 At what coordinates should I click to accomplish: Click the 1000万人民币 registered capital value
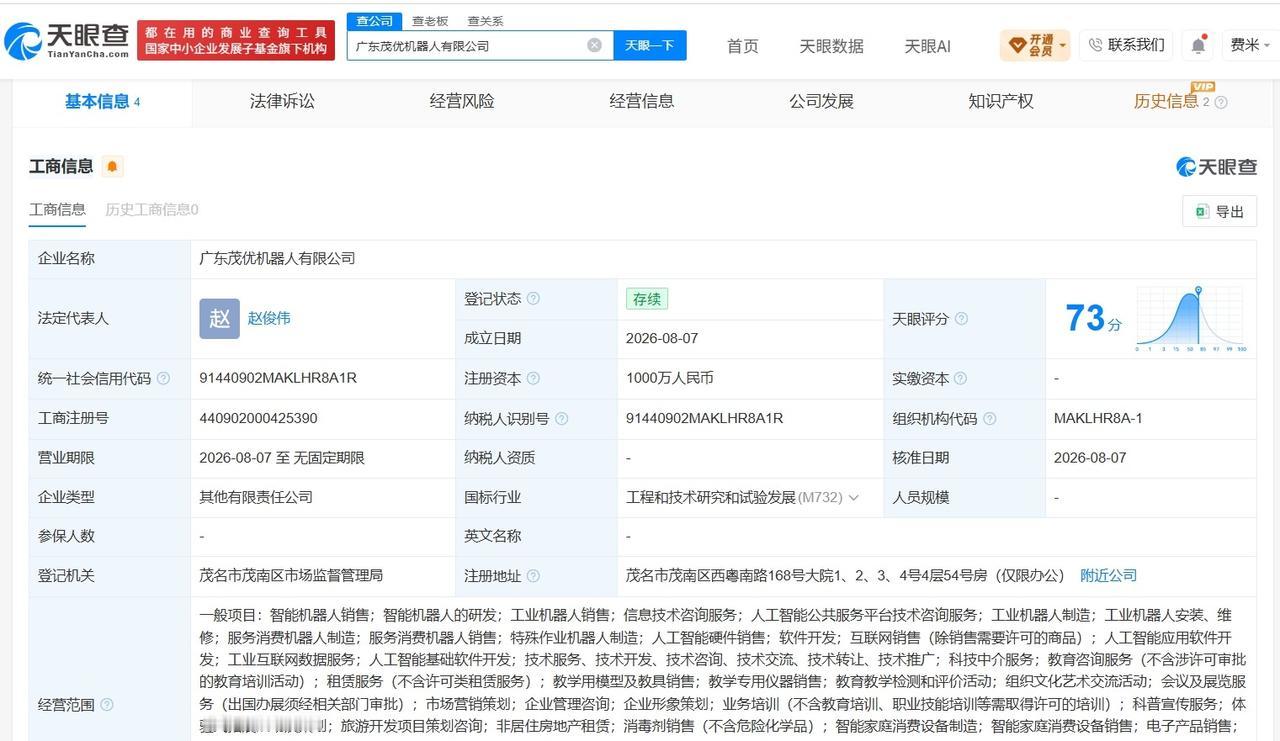670,378
